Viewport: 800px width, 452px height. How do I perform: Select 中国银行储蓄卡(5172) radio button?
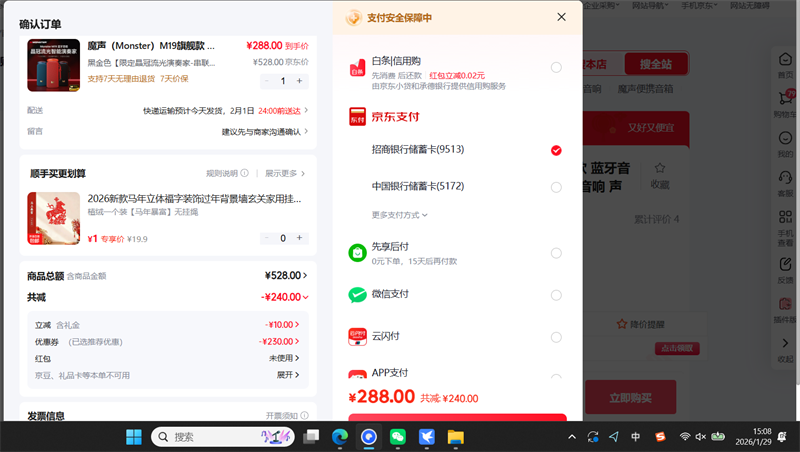click(556, 187)
